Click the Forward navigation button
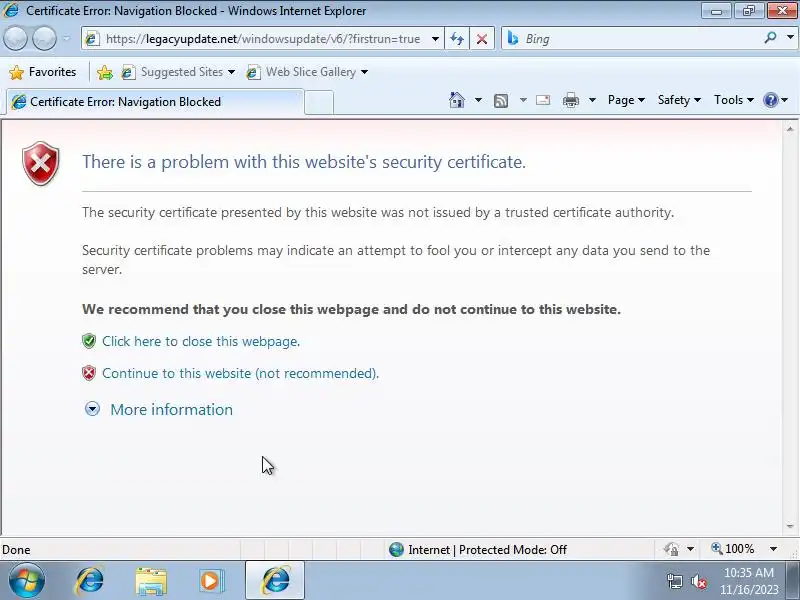The image size is (800, 600). point(44,38)
